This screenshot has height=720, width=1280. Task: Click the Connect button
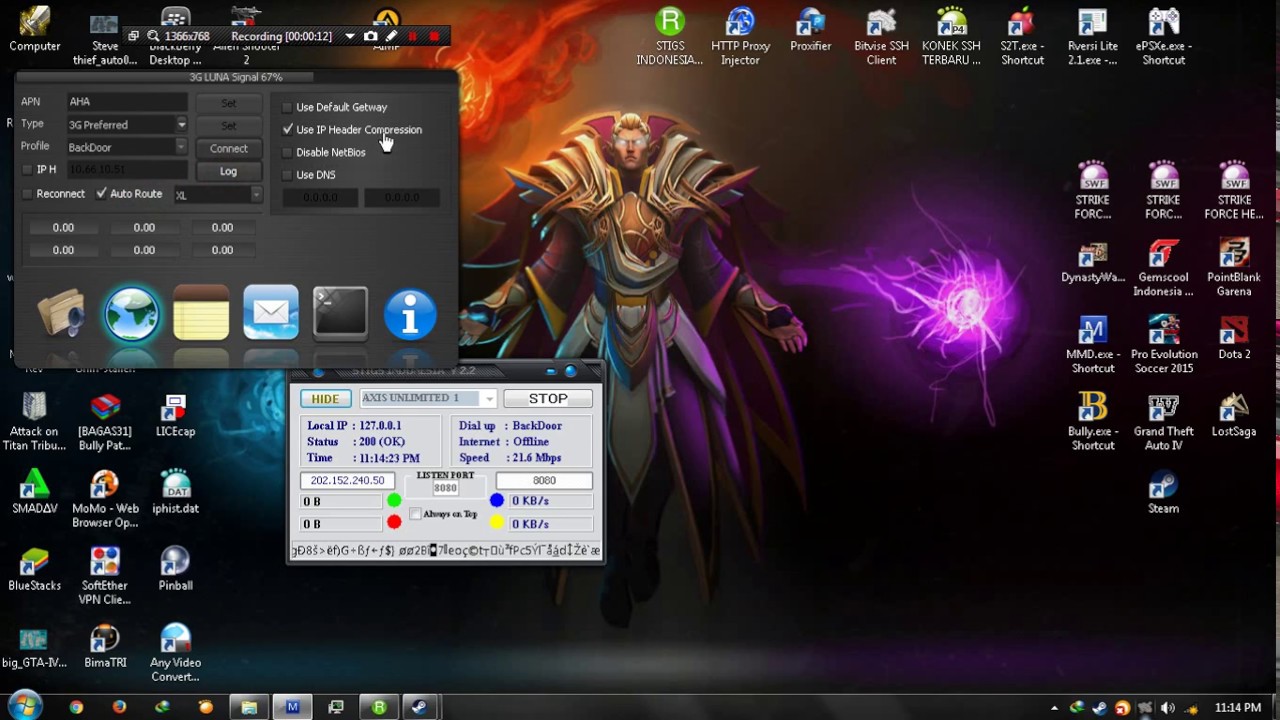click(x=229, y=148)
